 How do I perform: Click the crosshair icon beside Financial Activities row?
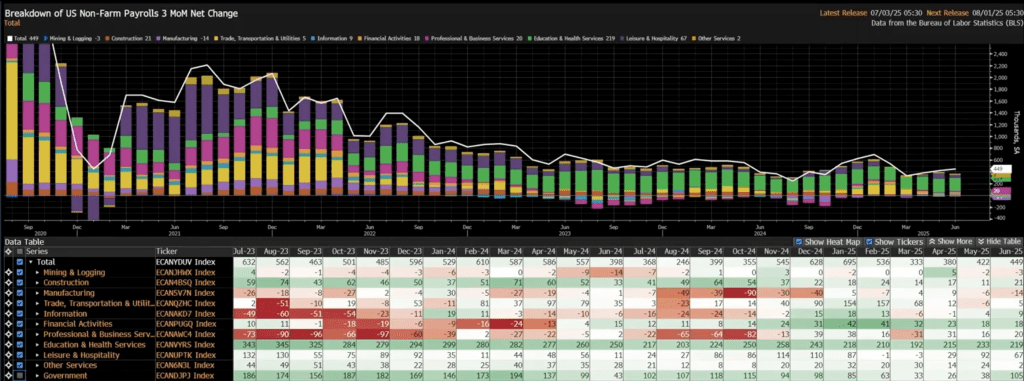click(7, 324)
